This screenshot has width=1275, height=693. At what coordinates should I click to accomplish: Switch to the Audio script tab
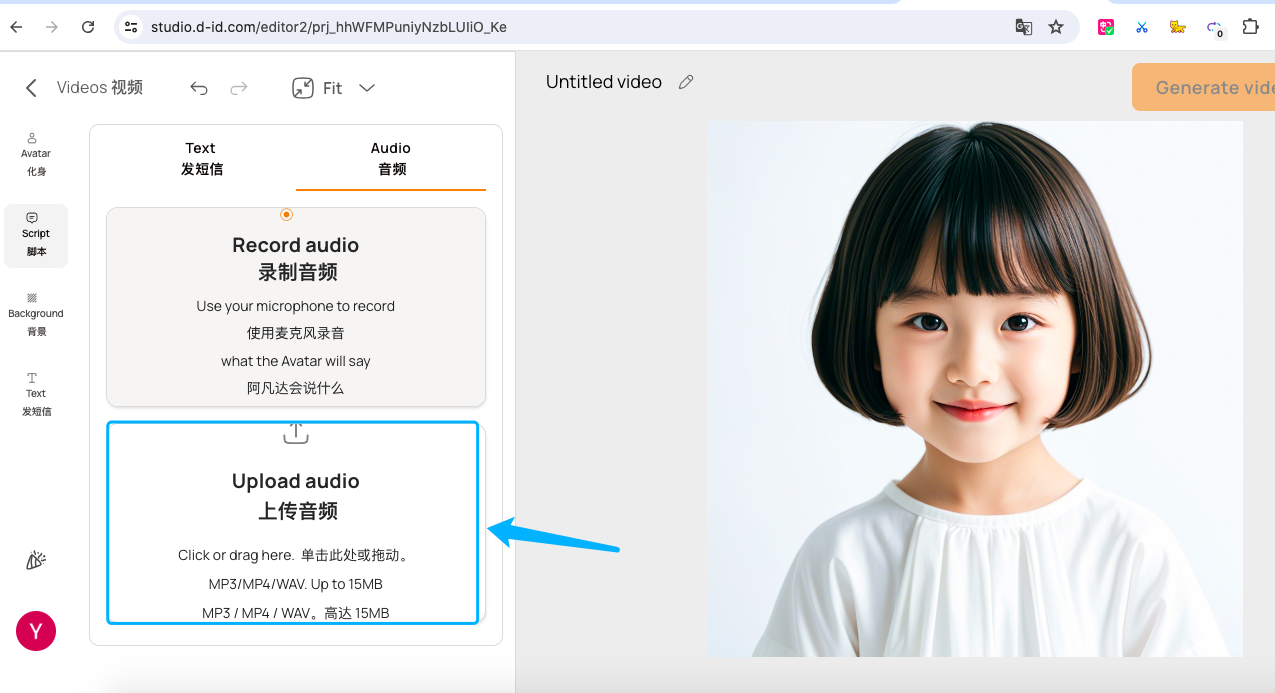click(x=391, y=158)
